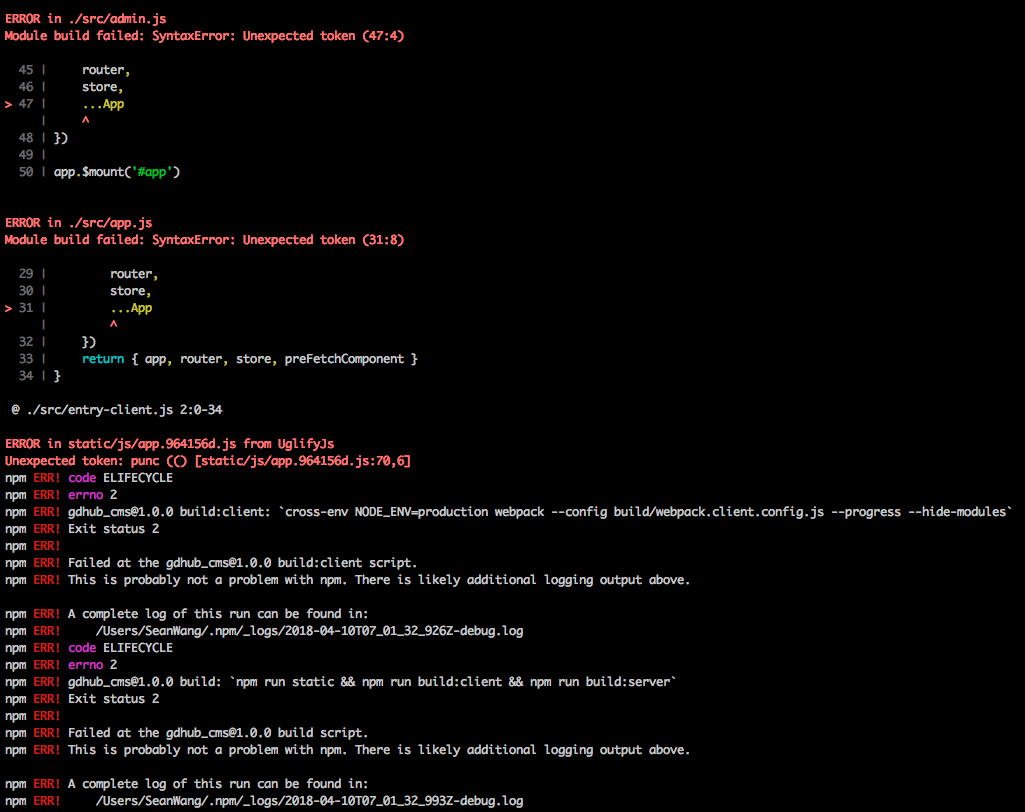Image resolution: width=1025 pixels, height=812 pixels.
Task: Click the first 'errno 2' line
Action: pyautogui.click(x=61, y=495)
